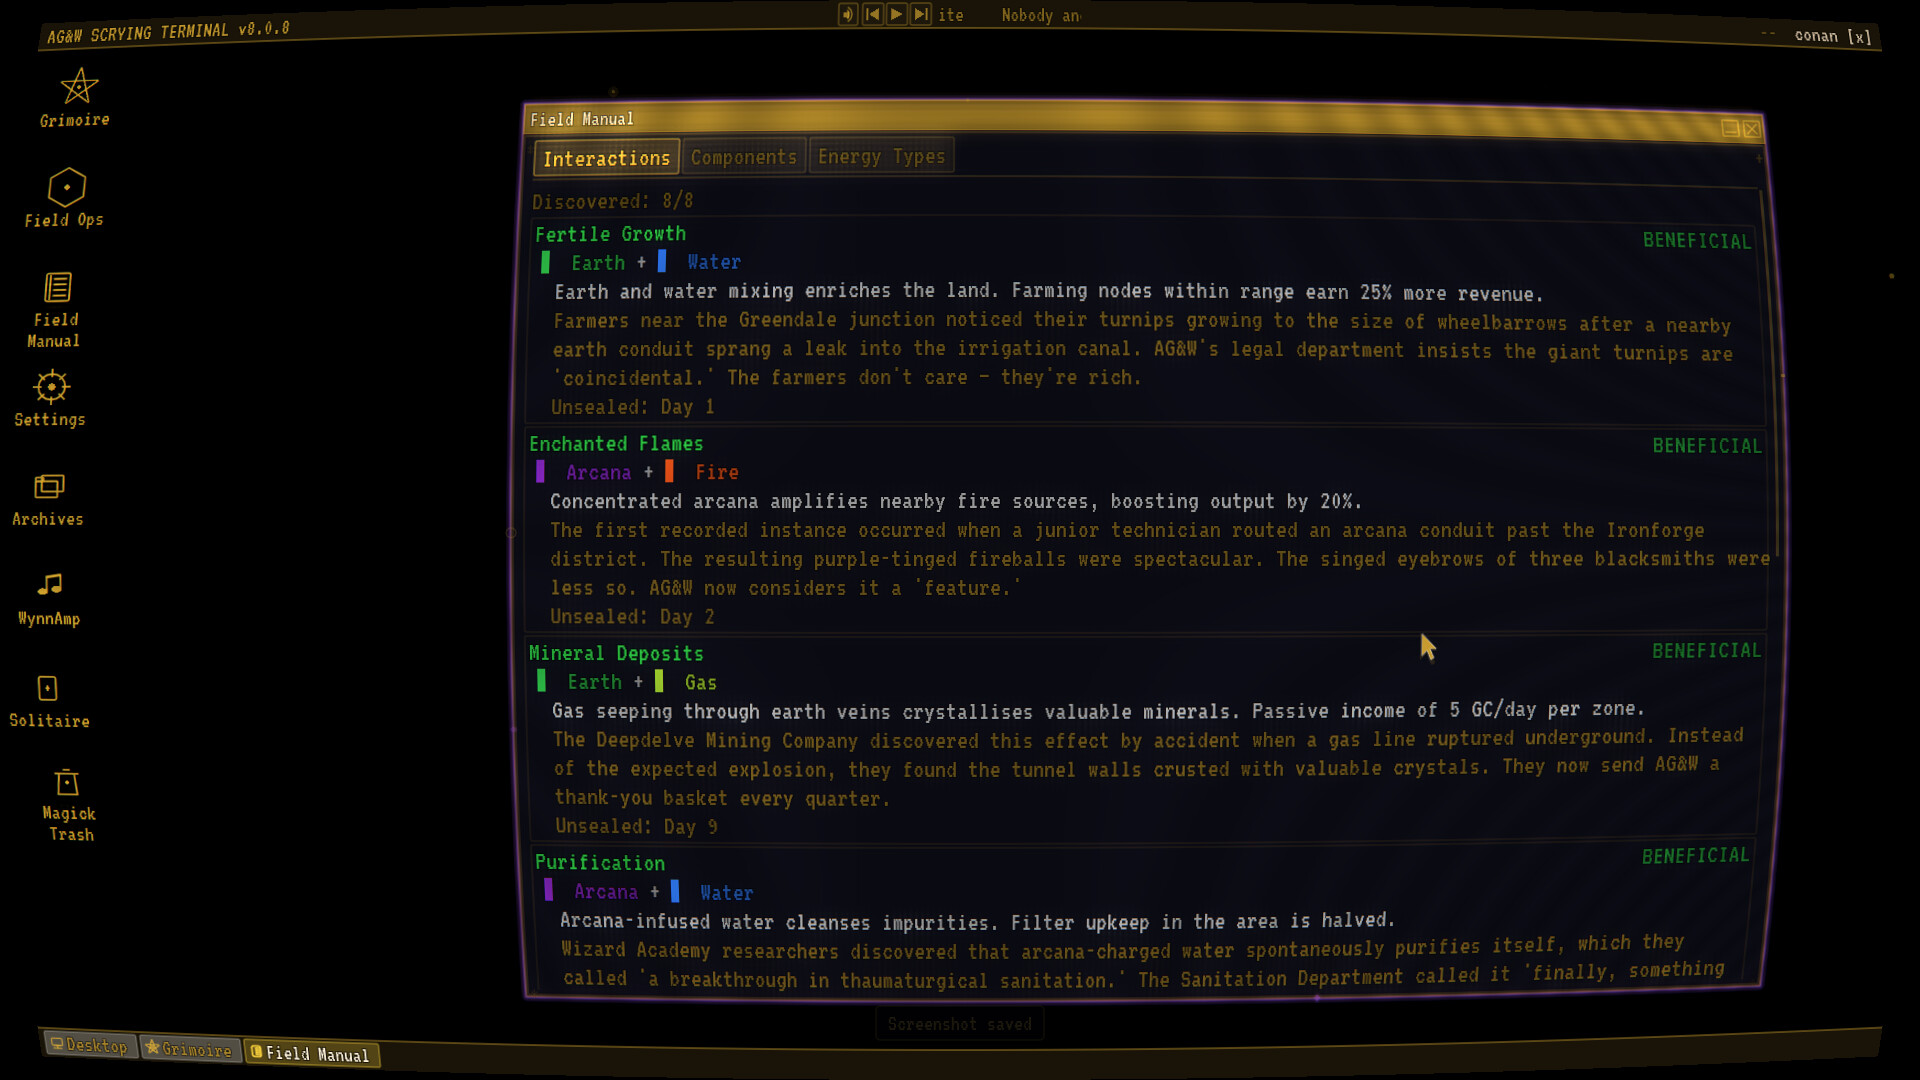Click the Grimoire taskbar button
Viewport: 1920px width, 1080px height.
189,1049
